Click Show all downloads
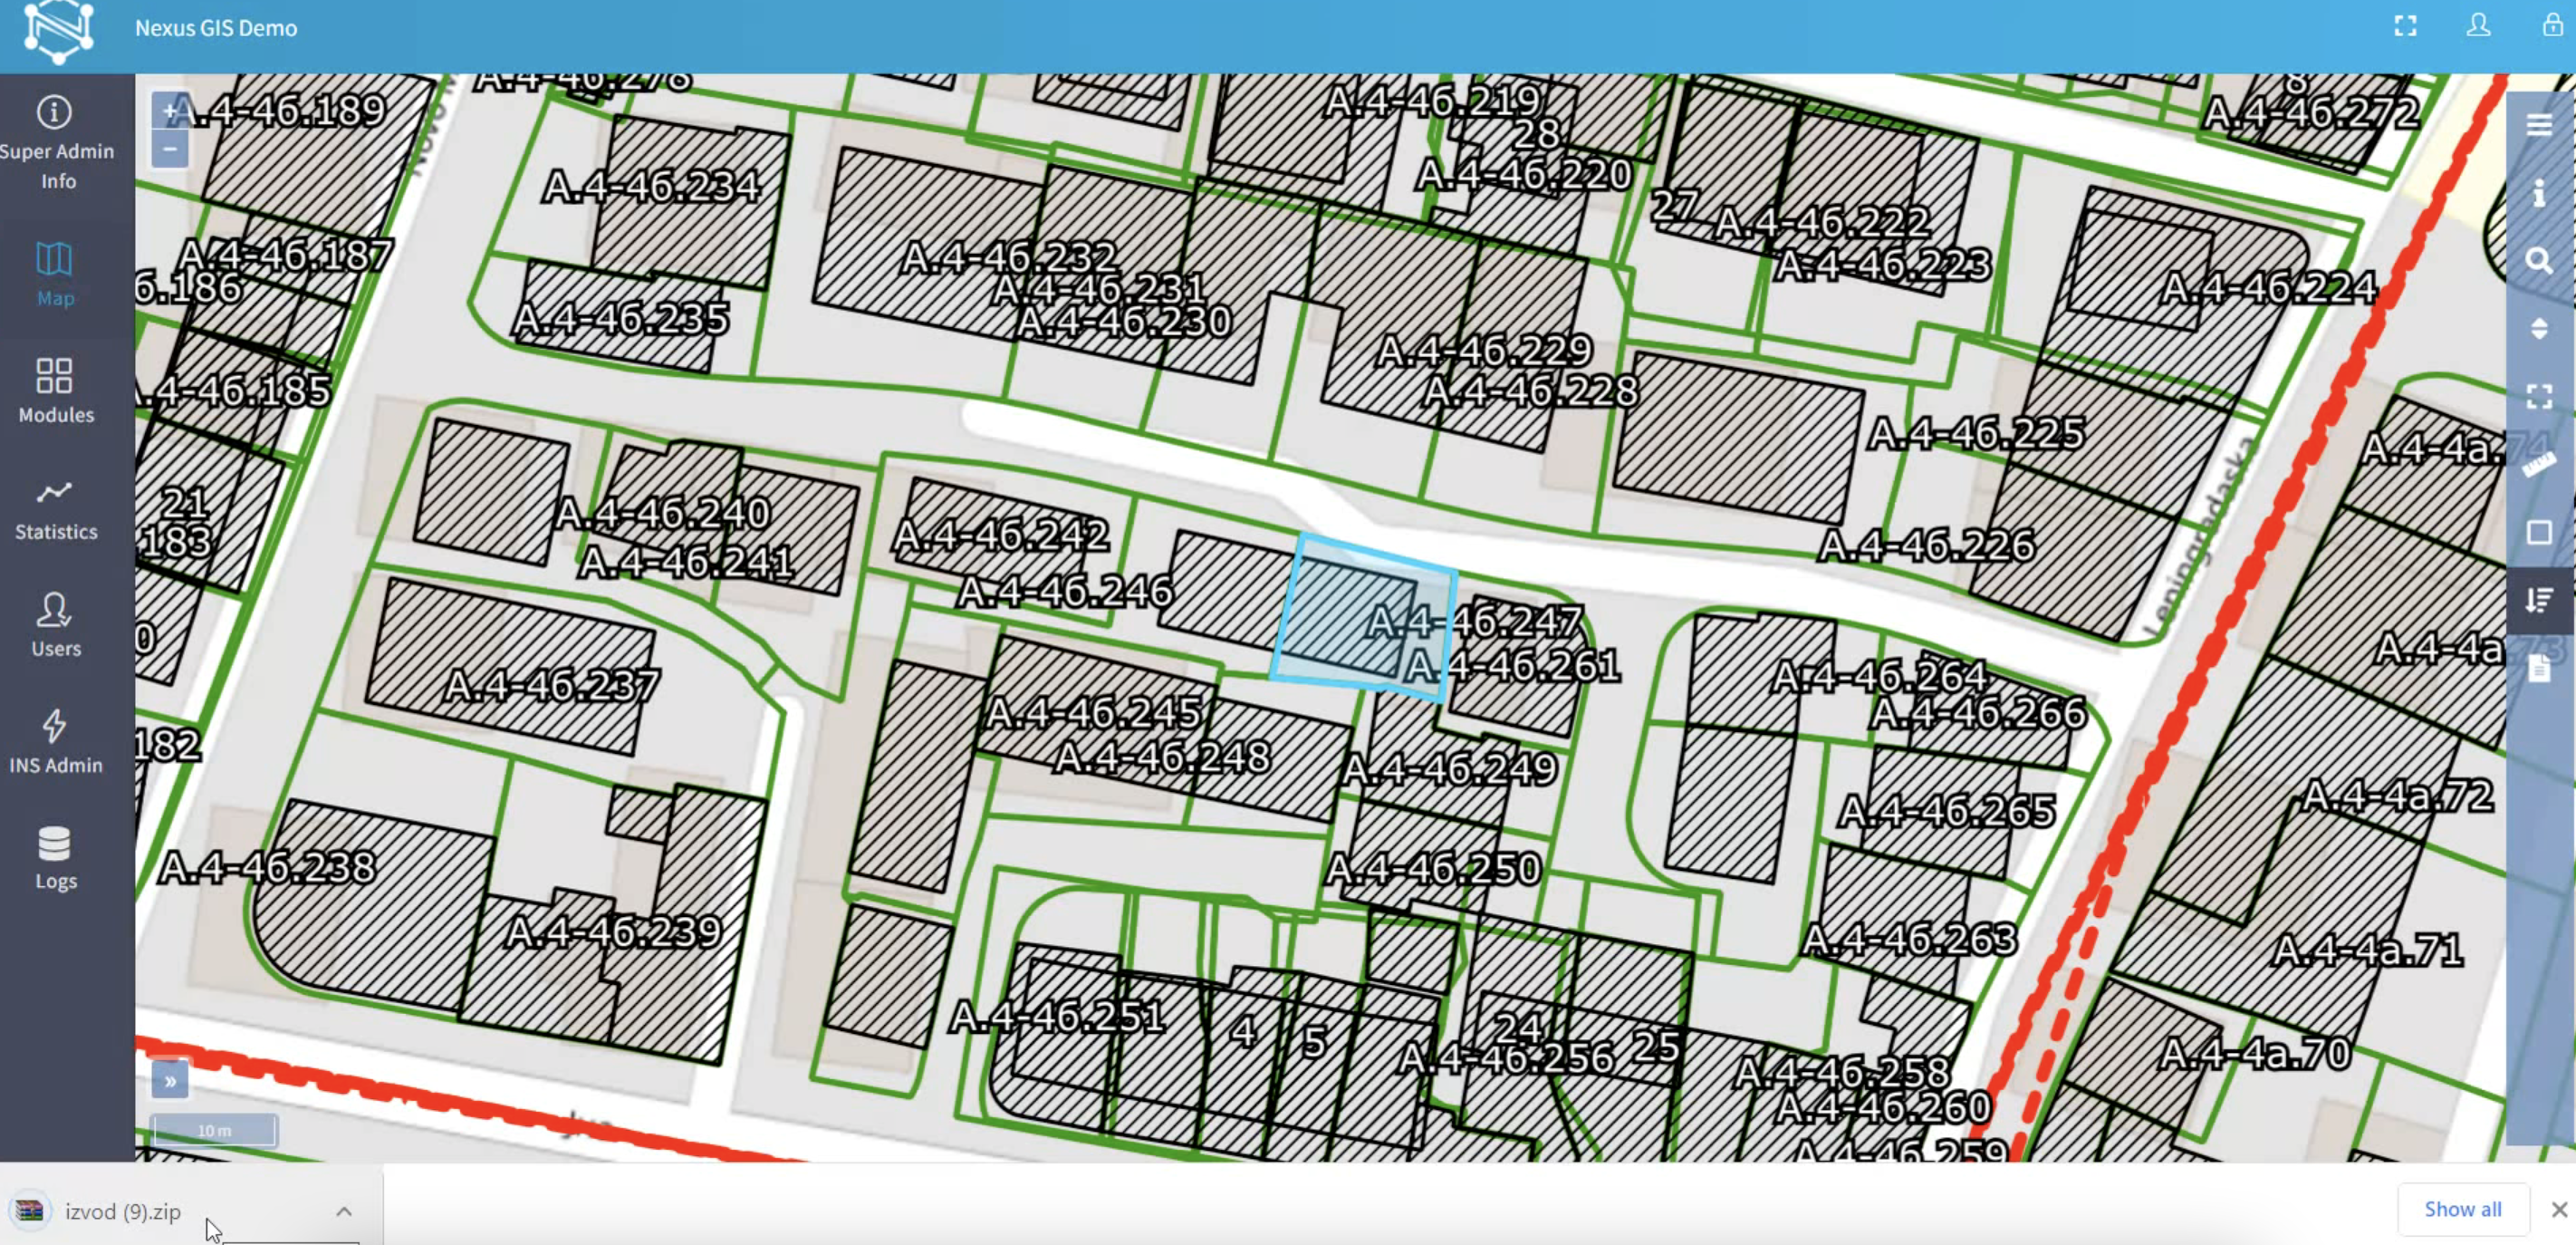Viewport: 2576px width, 1245px height. [x=2462, y=1209]
